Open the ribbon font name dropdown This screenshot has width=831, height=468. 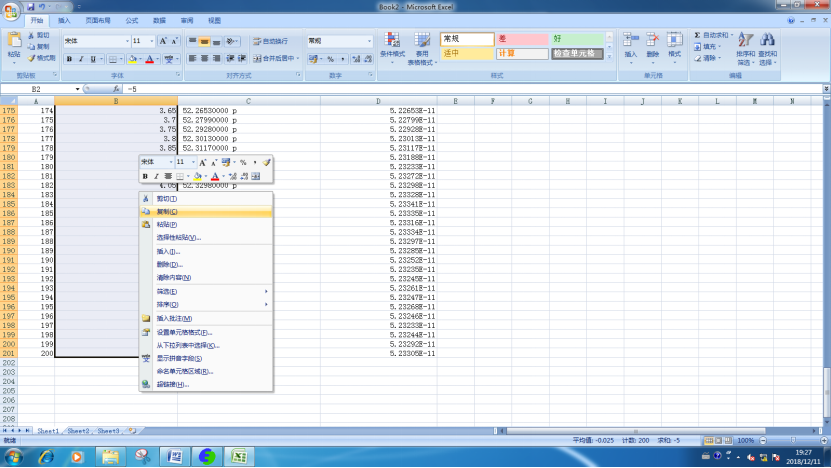coord(127,41)
